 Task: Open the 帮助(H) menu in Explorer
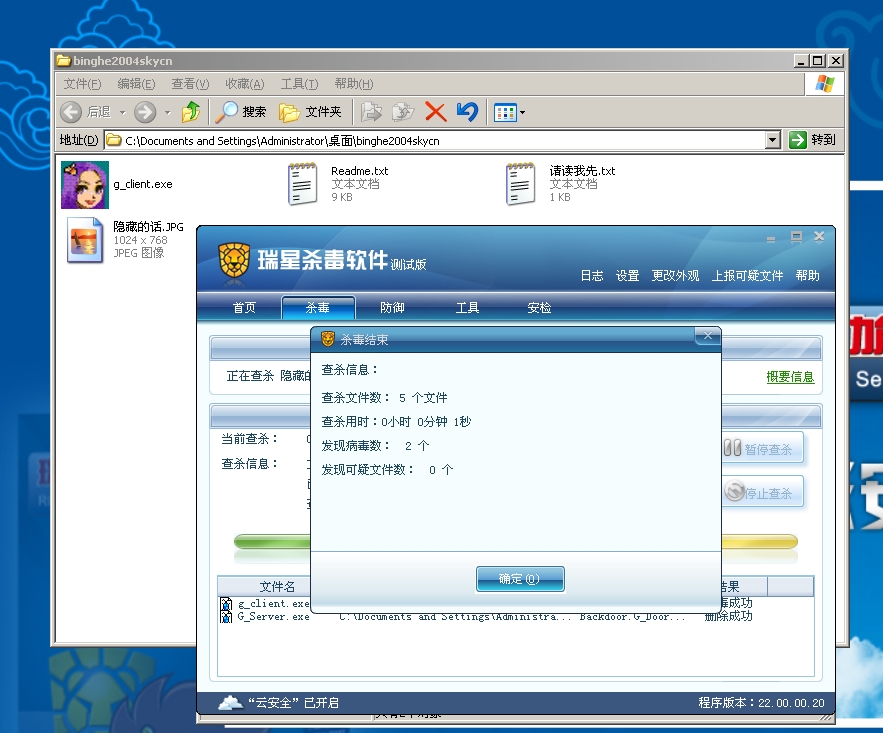pos(354,84)
